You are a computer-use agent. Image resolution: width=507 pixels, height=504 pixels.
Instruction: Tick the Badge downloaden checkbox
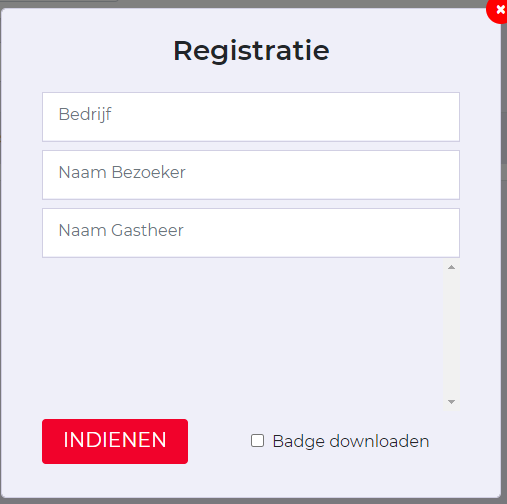(257, 441)
